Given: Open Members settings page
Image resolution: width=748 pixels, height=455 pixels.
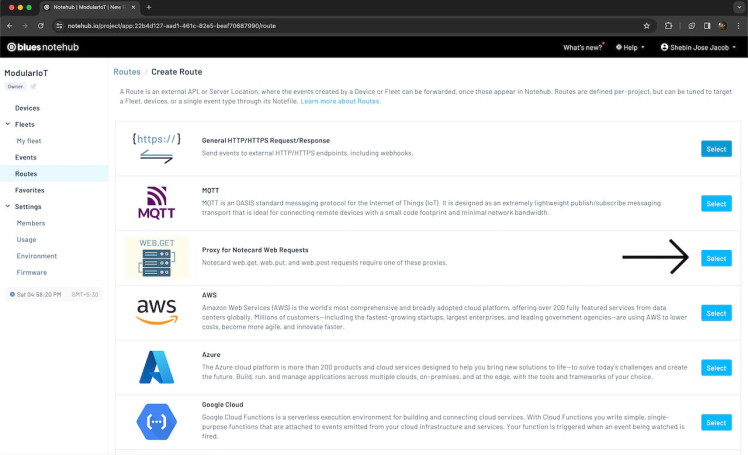Looking at the screenshot, I should 31,223.
